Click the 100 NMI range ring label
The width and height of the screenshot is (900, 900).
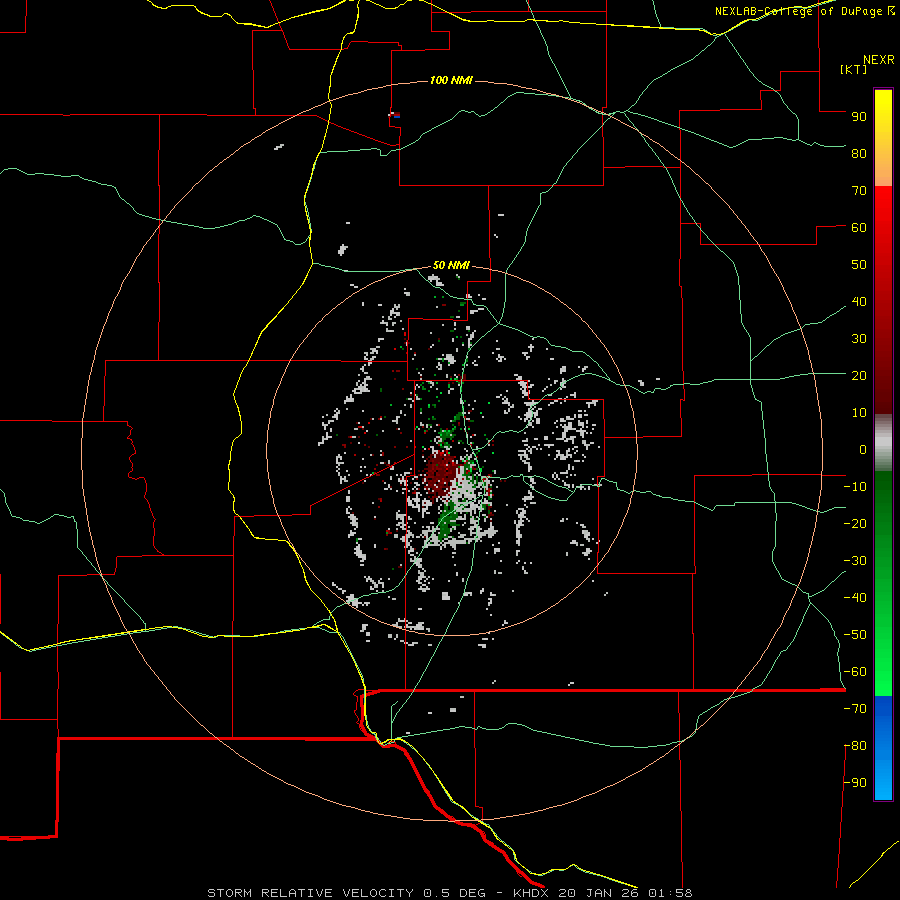pyautogui.click(x=451, y=80)
